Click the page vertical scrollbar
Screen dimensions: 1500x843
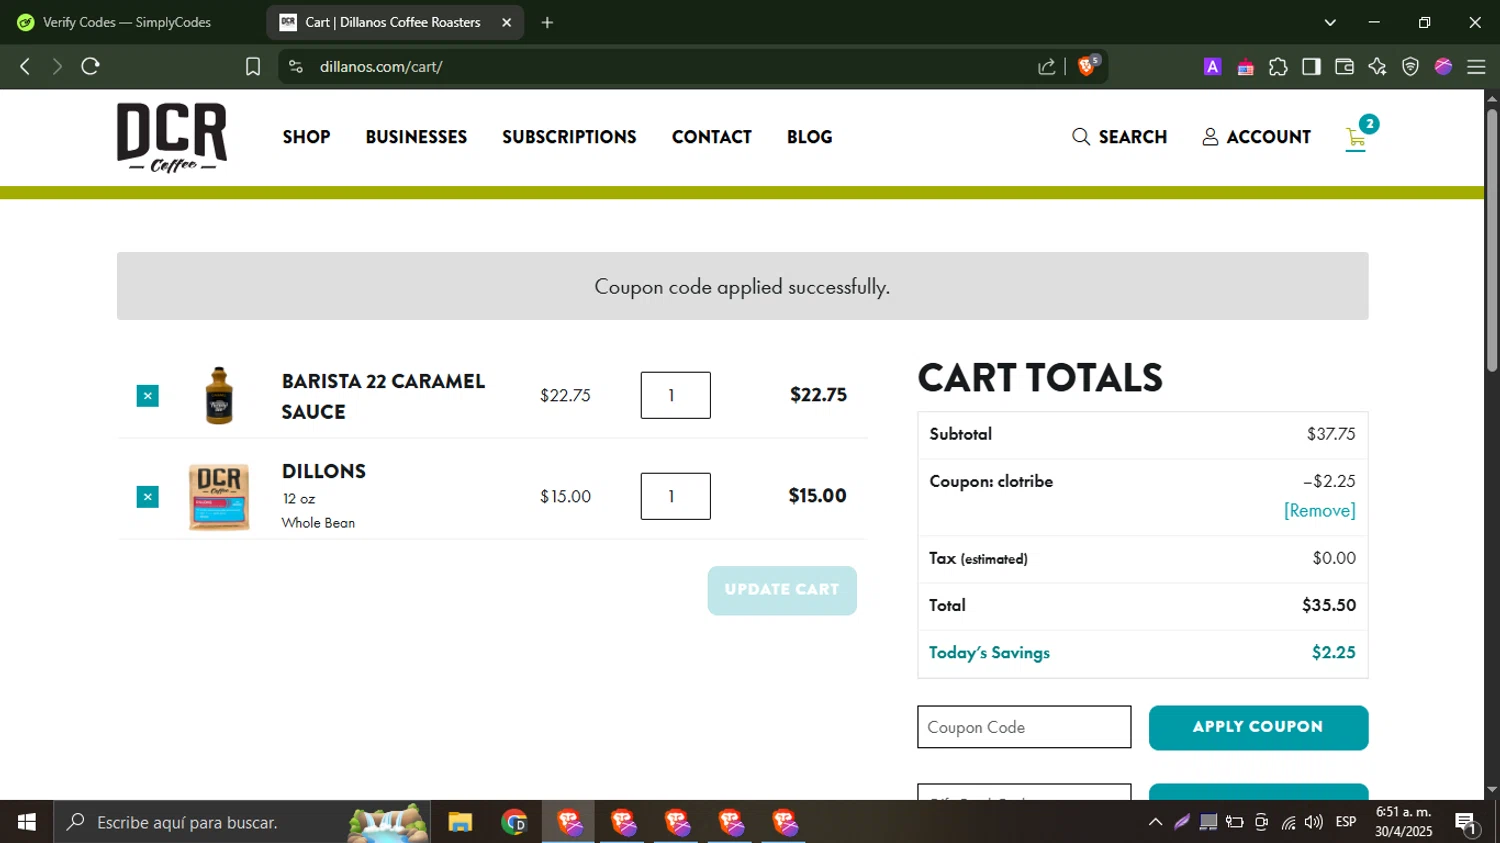click(x=1492, y=240)
